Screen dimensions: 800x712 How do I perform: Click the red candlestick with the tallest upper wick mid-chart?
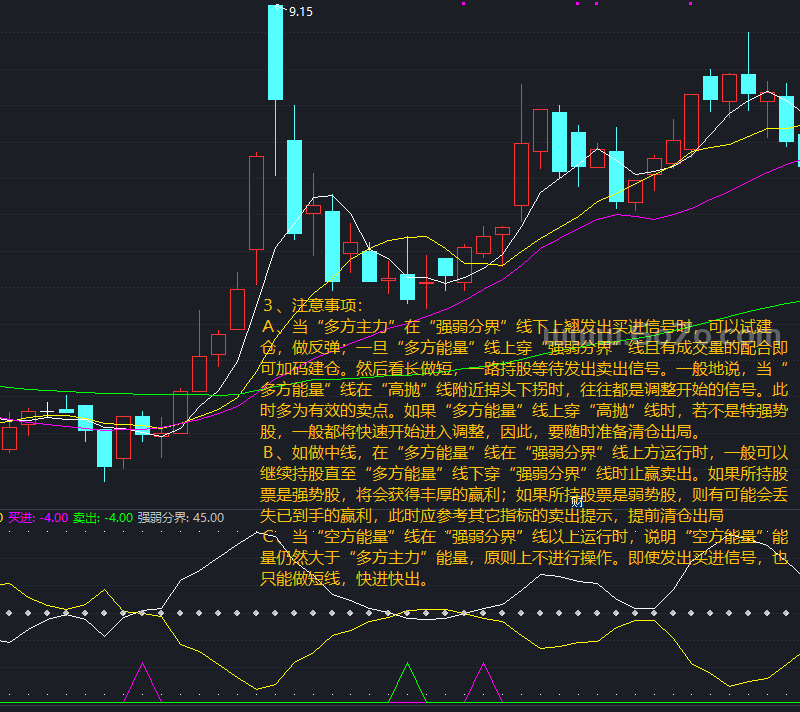[x=521, y=174]
